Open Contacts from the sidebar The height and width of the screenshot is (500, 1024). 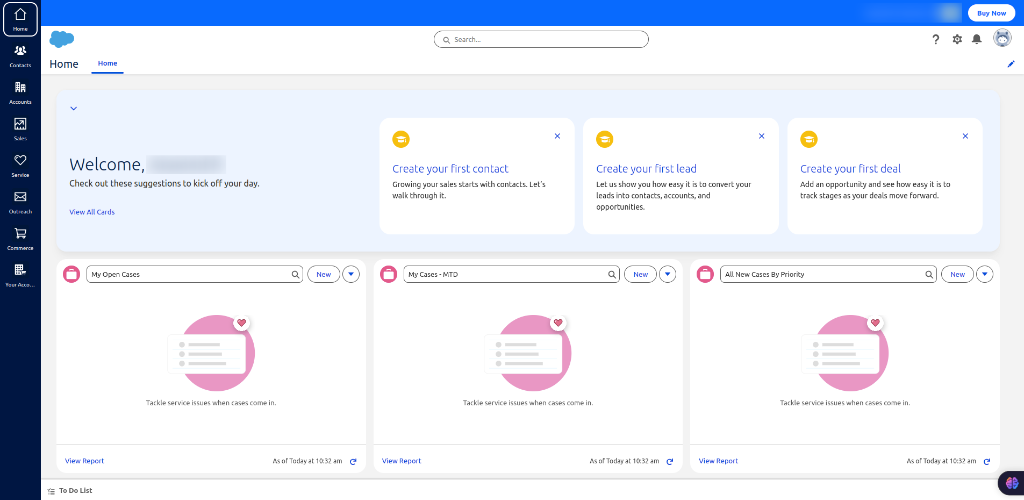[20, 55]
